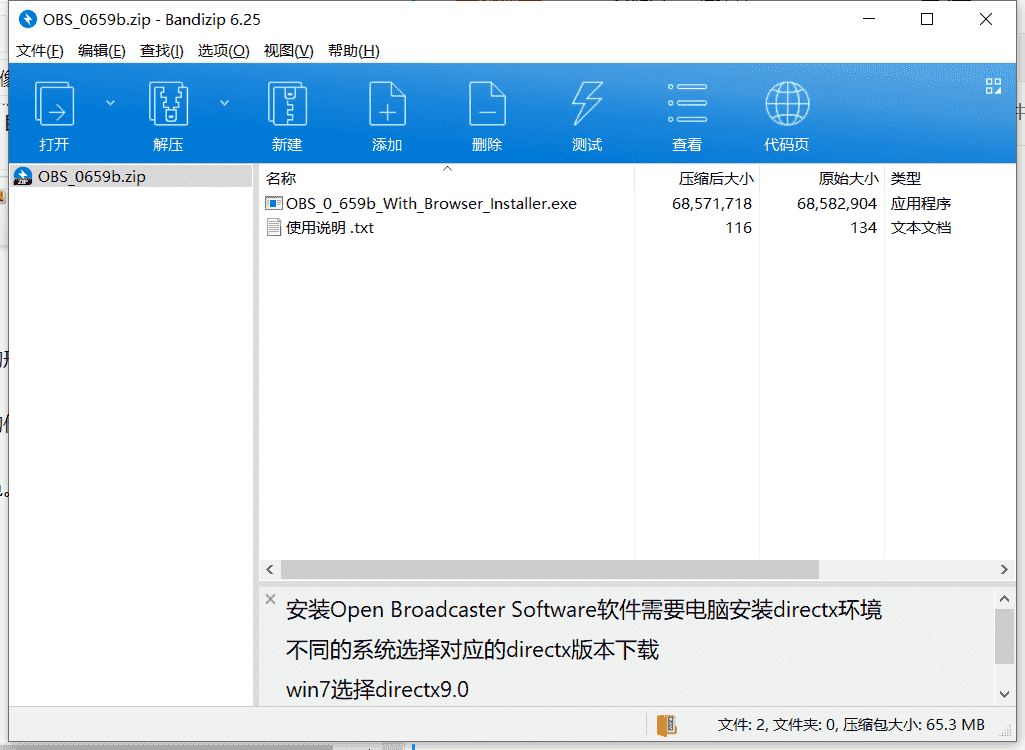Viewport: 1025px width, 750px height.
Task: Click comment panel scroll up arrow
Action: (1004, 598)
